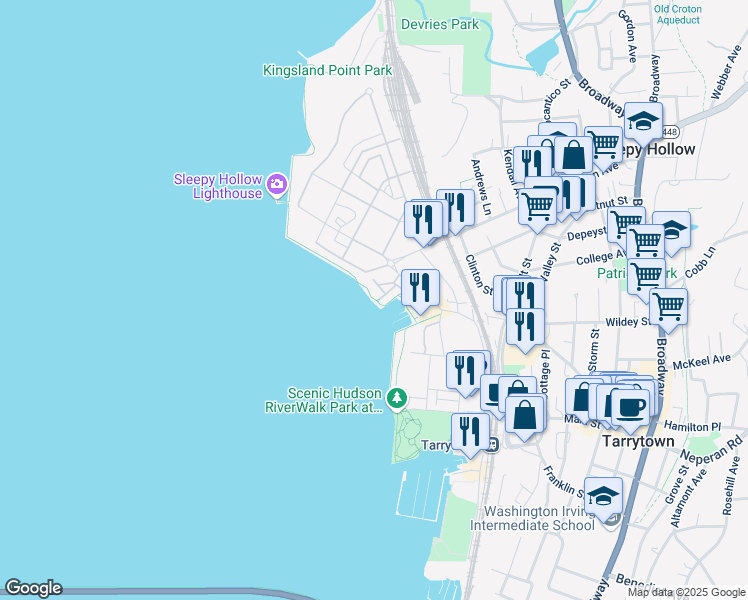Click the restaurant marker north of the train station
This screenshot has width=748, height=600.
pyautogui.click(x=465, y=372)
